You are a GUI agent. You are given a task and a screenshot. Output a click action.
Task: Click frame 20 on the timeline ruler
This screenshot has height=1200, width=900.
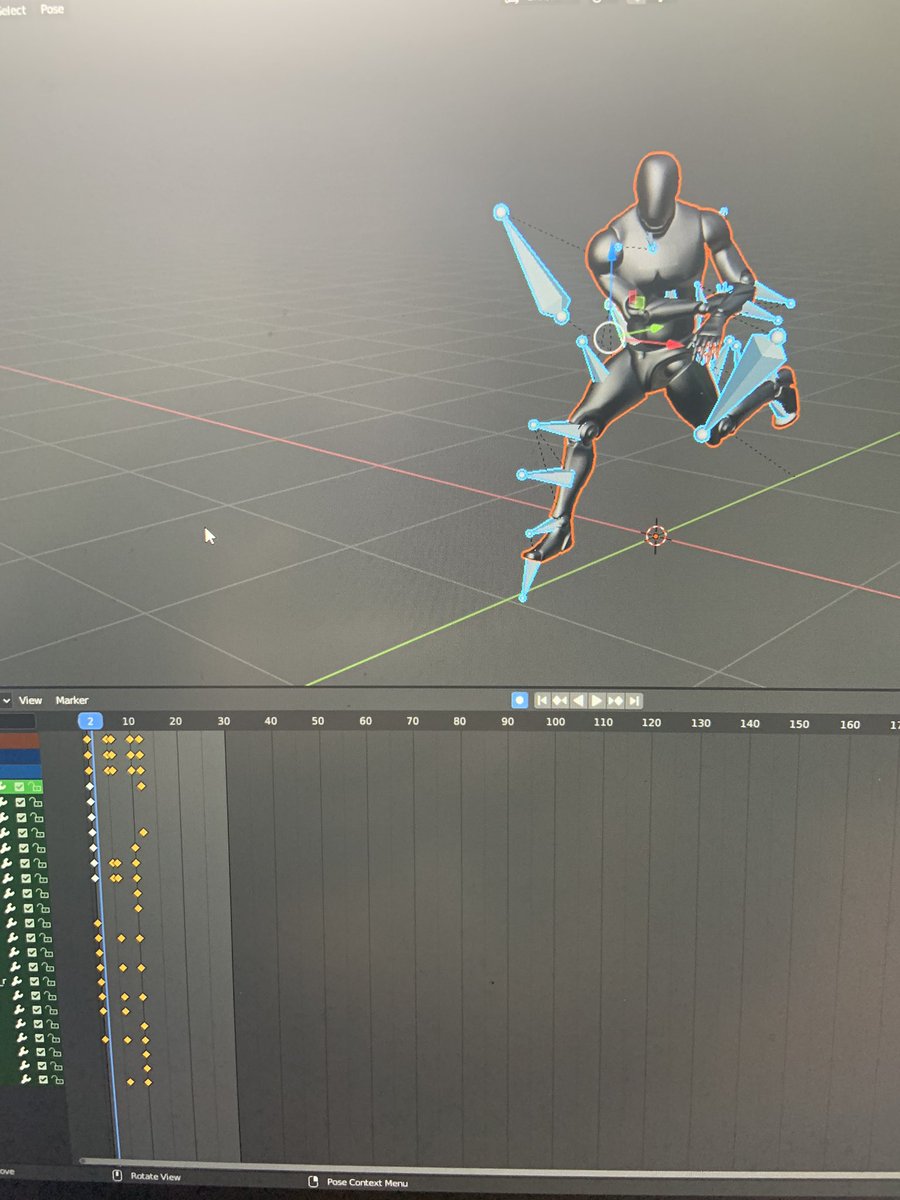pos(176,721)
